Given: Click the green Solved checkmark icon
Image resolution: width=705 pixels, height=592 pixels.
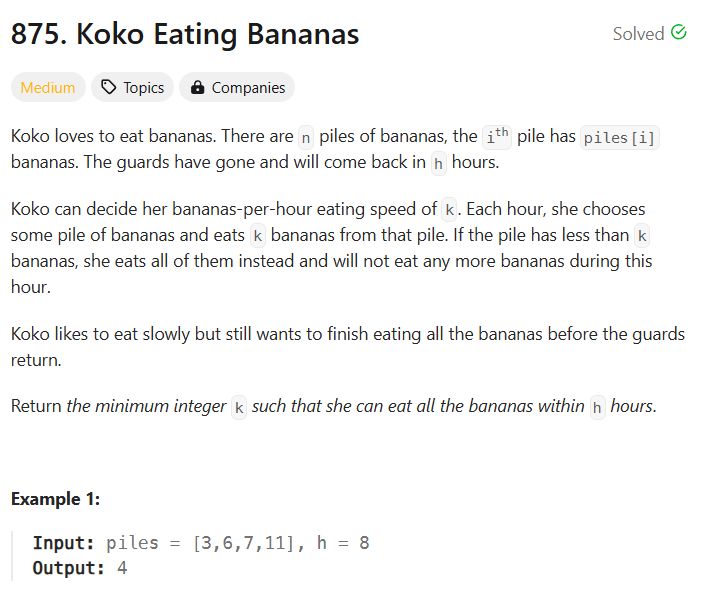Looking at the screenshot, I should 678,33.
